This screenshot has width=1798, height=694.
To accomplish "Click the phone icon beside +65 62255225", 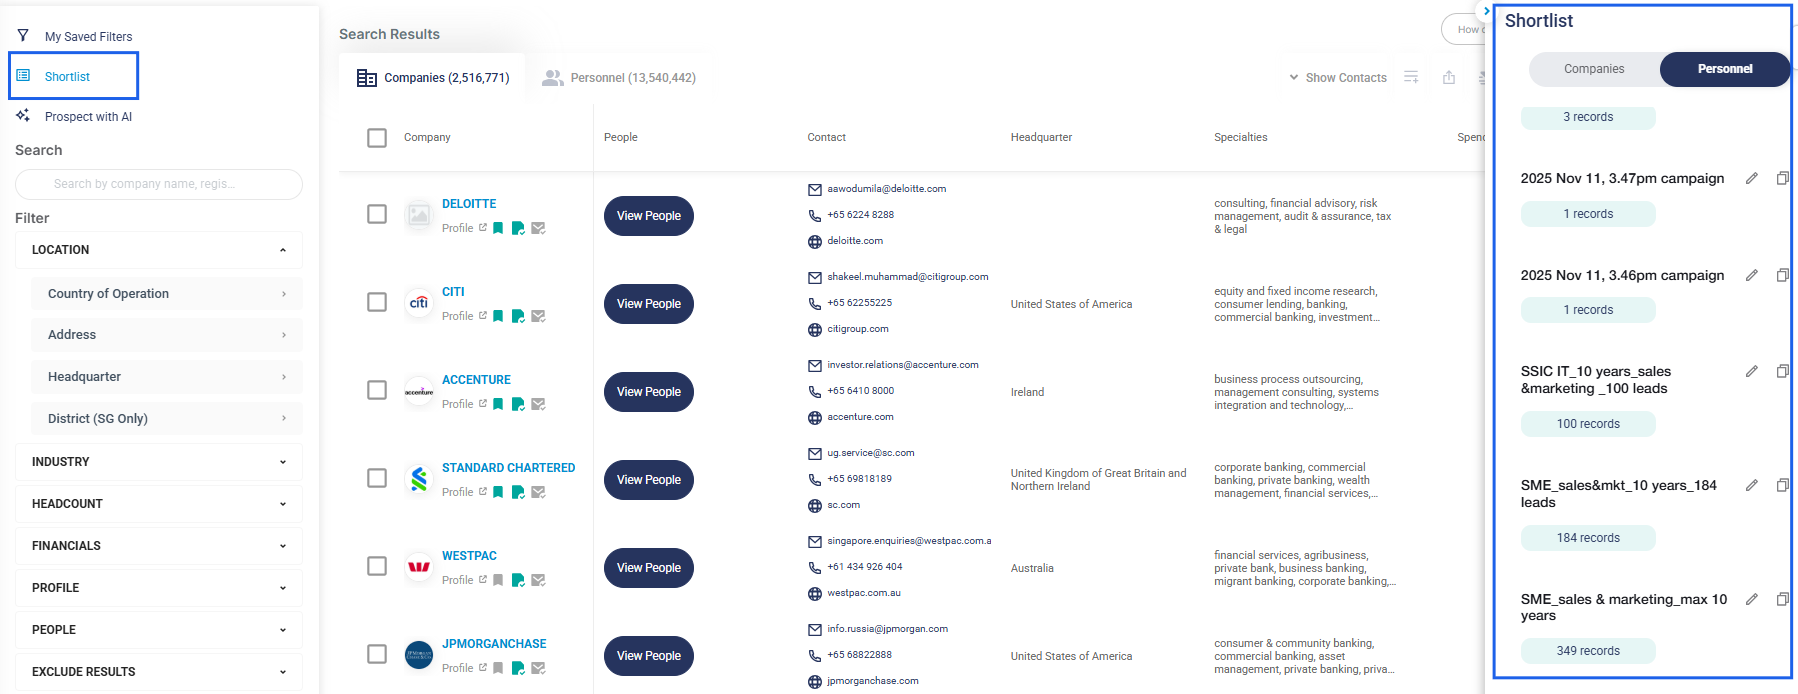I will coord(815,303).
